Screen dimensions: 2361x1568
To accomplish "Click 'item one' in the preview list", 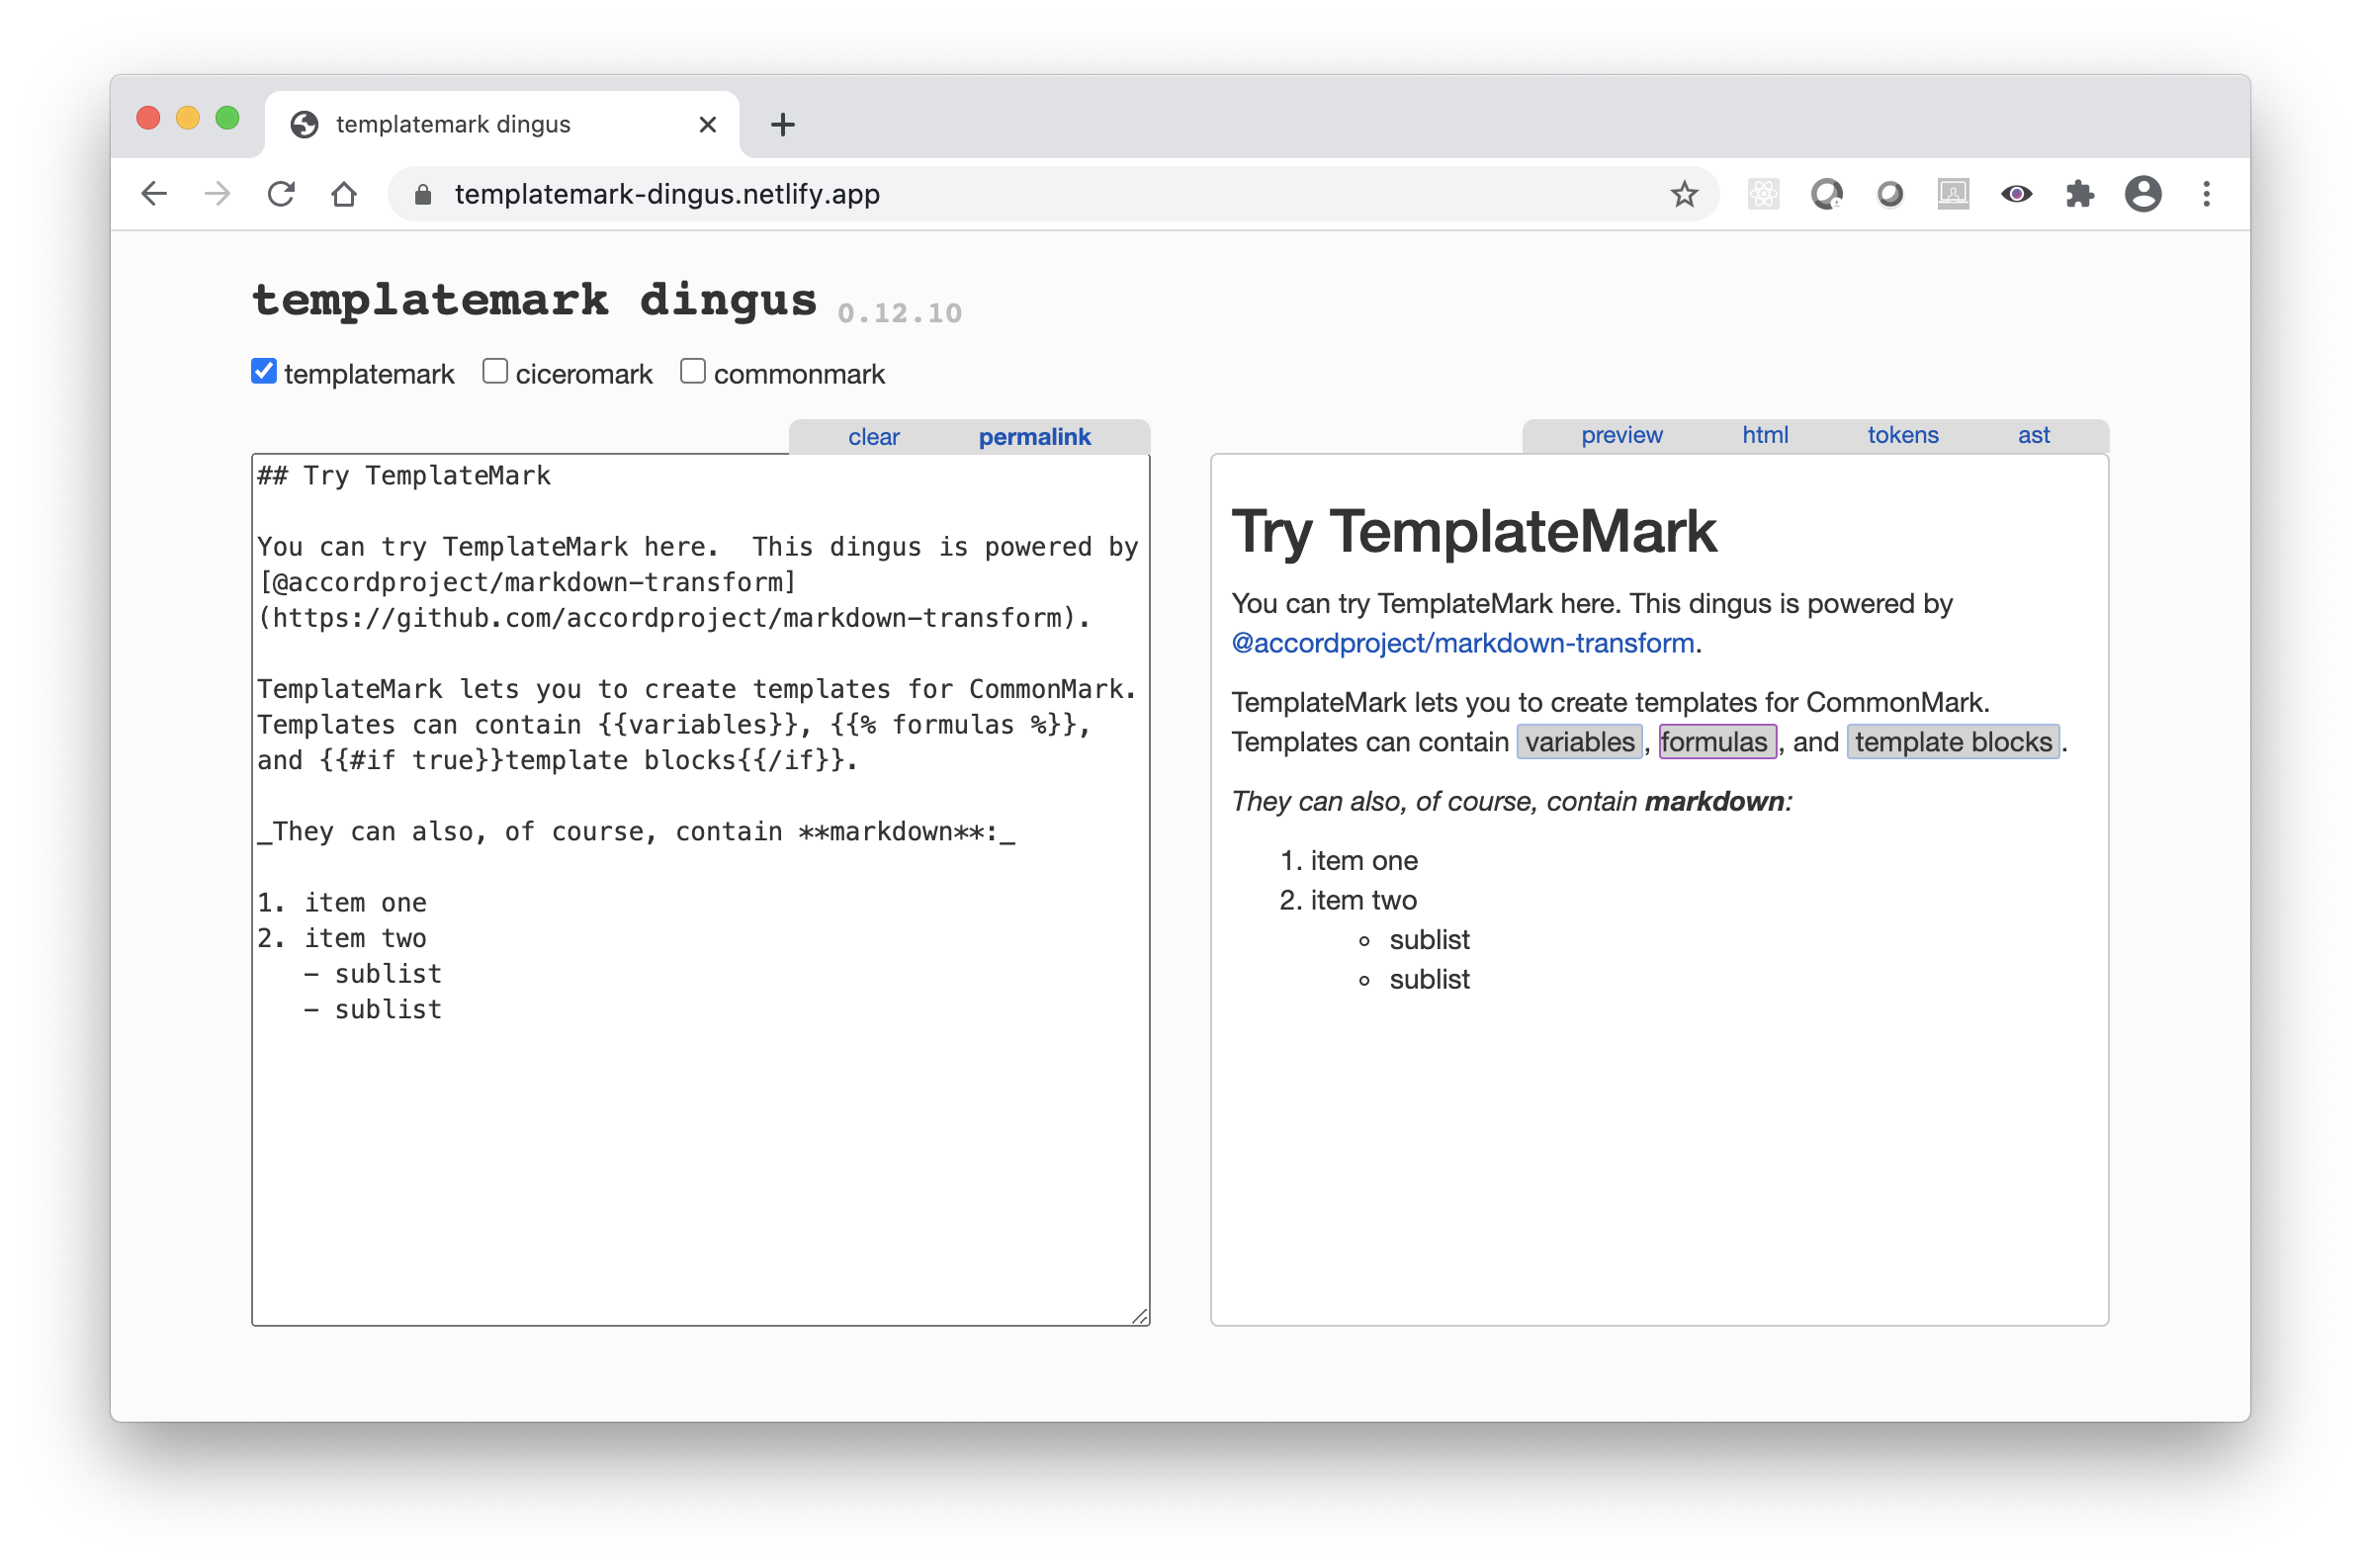I will click(x=1363, y=861).
